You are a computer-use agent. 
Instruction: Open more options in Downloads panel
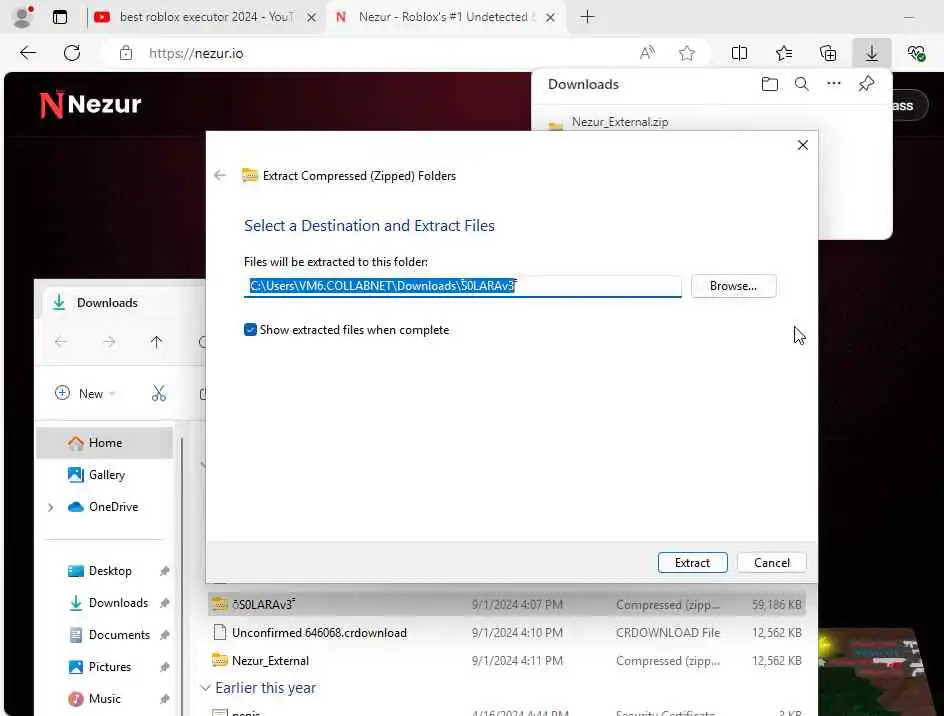pos(834,84)
